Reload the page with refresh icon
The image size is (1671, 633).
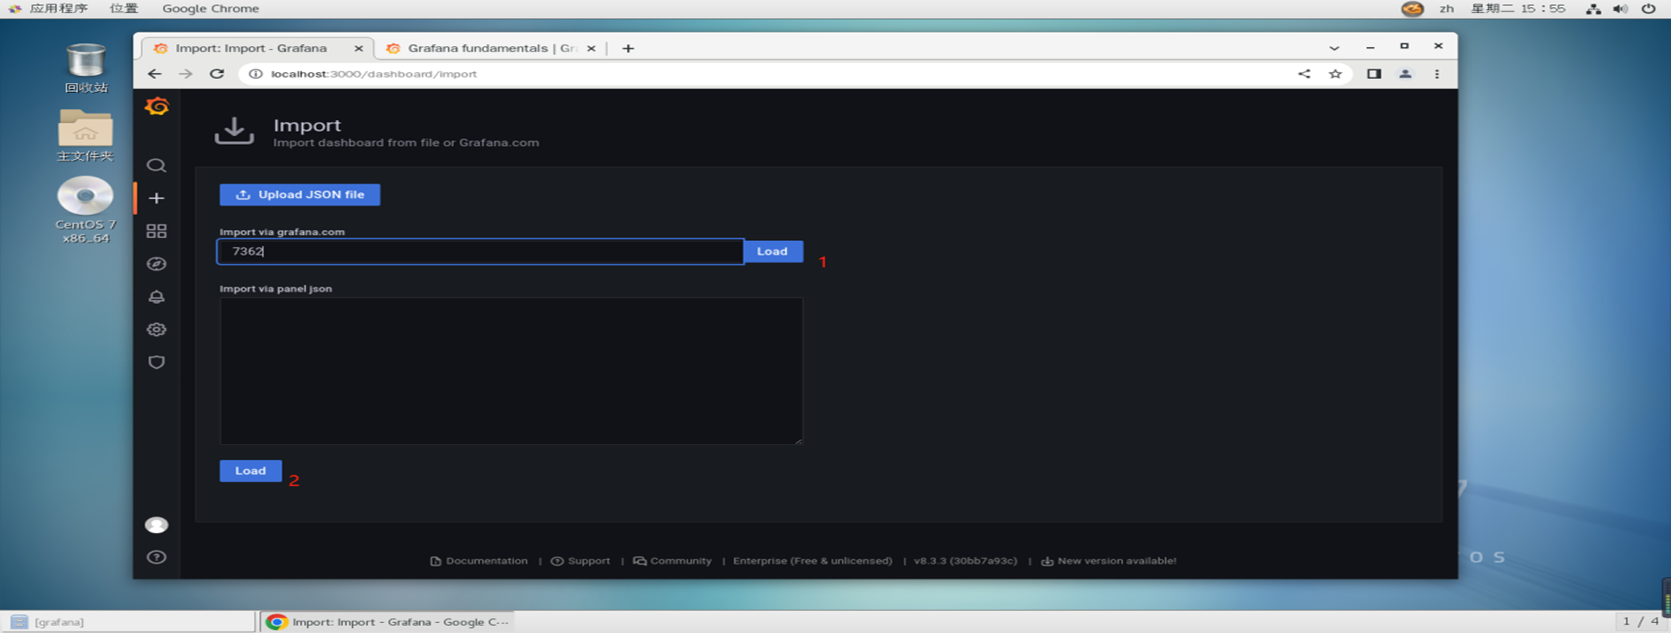click(x=217, y=74)
